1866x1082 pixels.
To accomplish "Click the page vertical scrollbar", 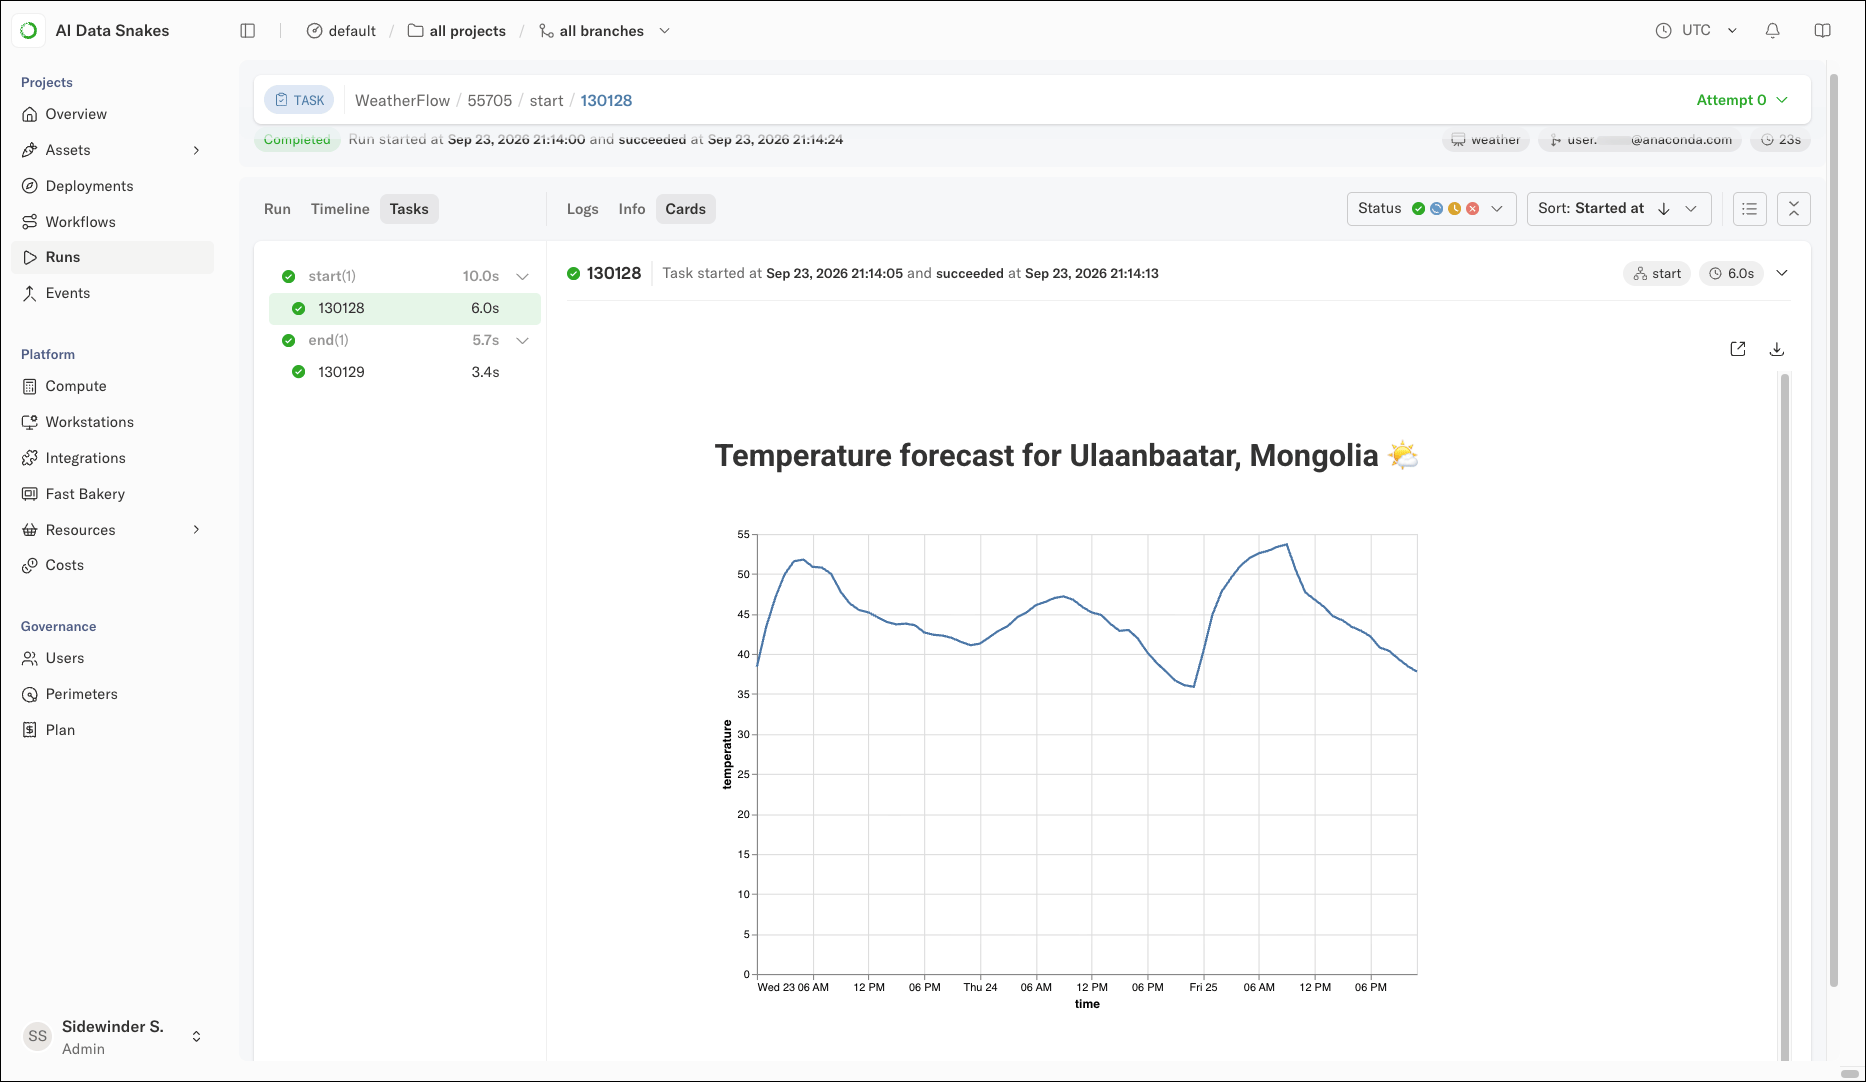I will [x=1833, y=530].
